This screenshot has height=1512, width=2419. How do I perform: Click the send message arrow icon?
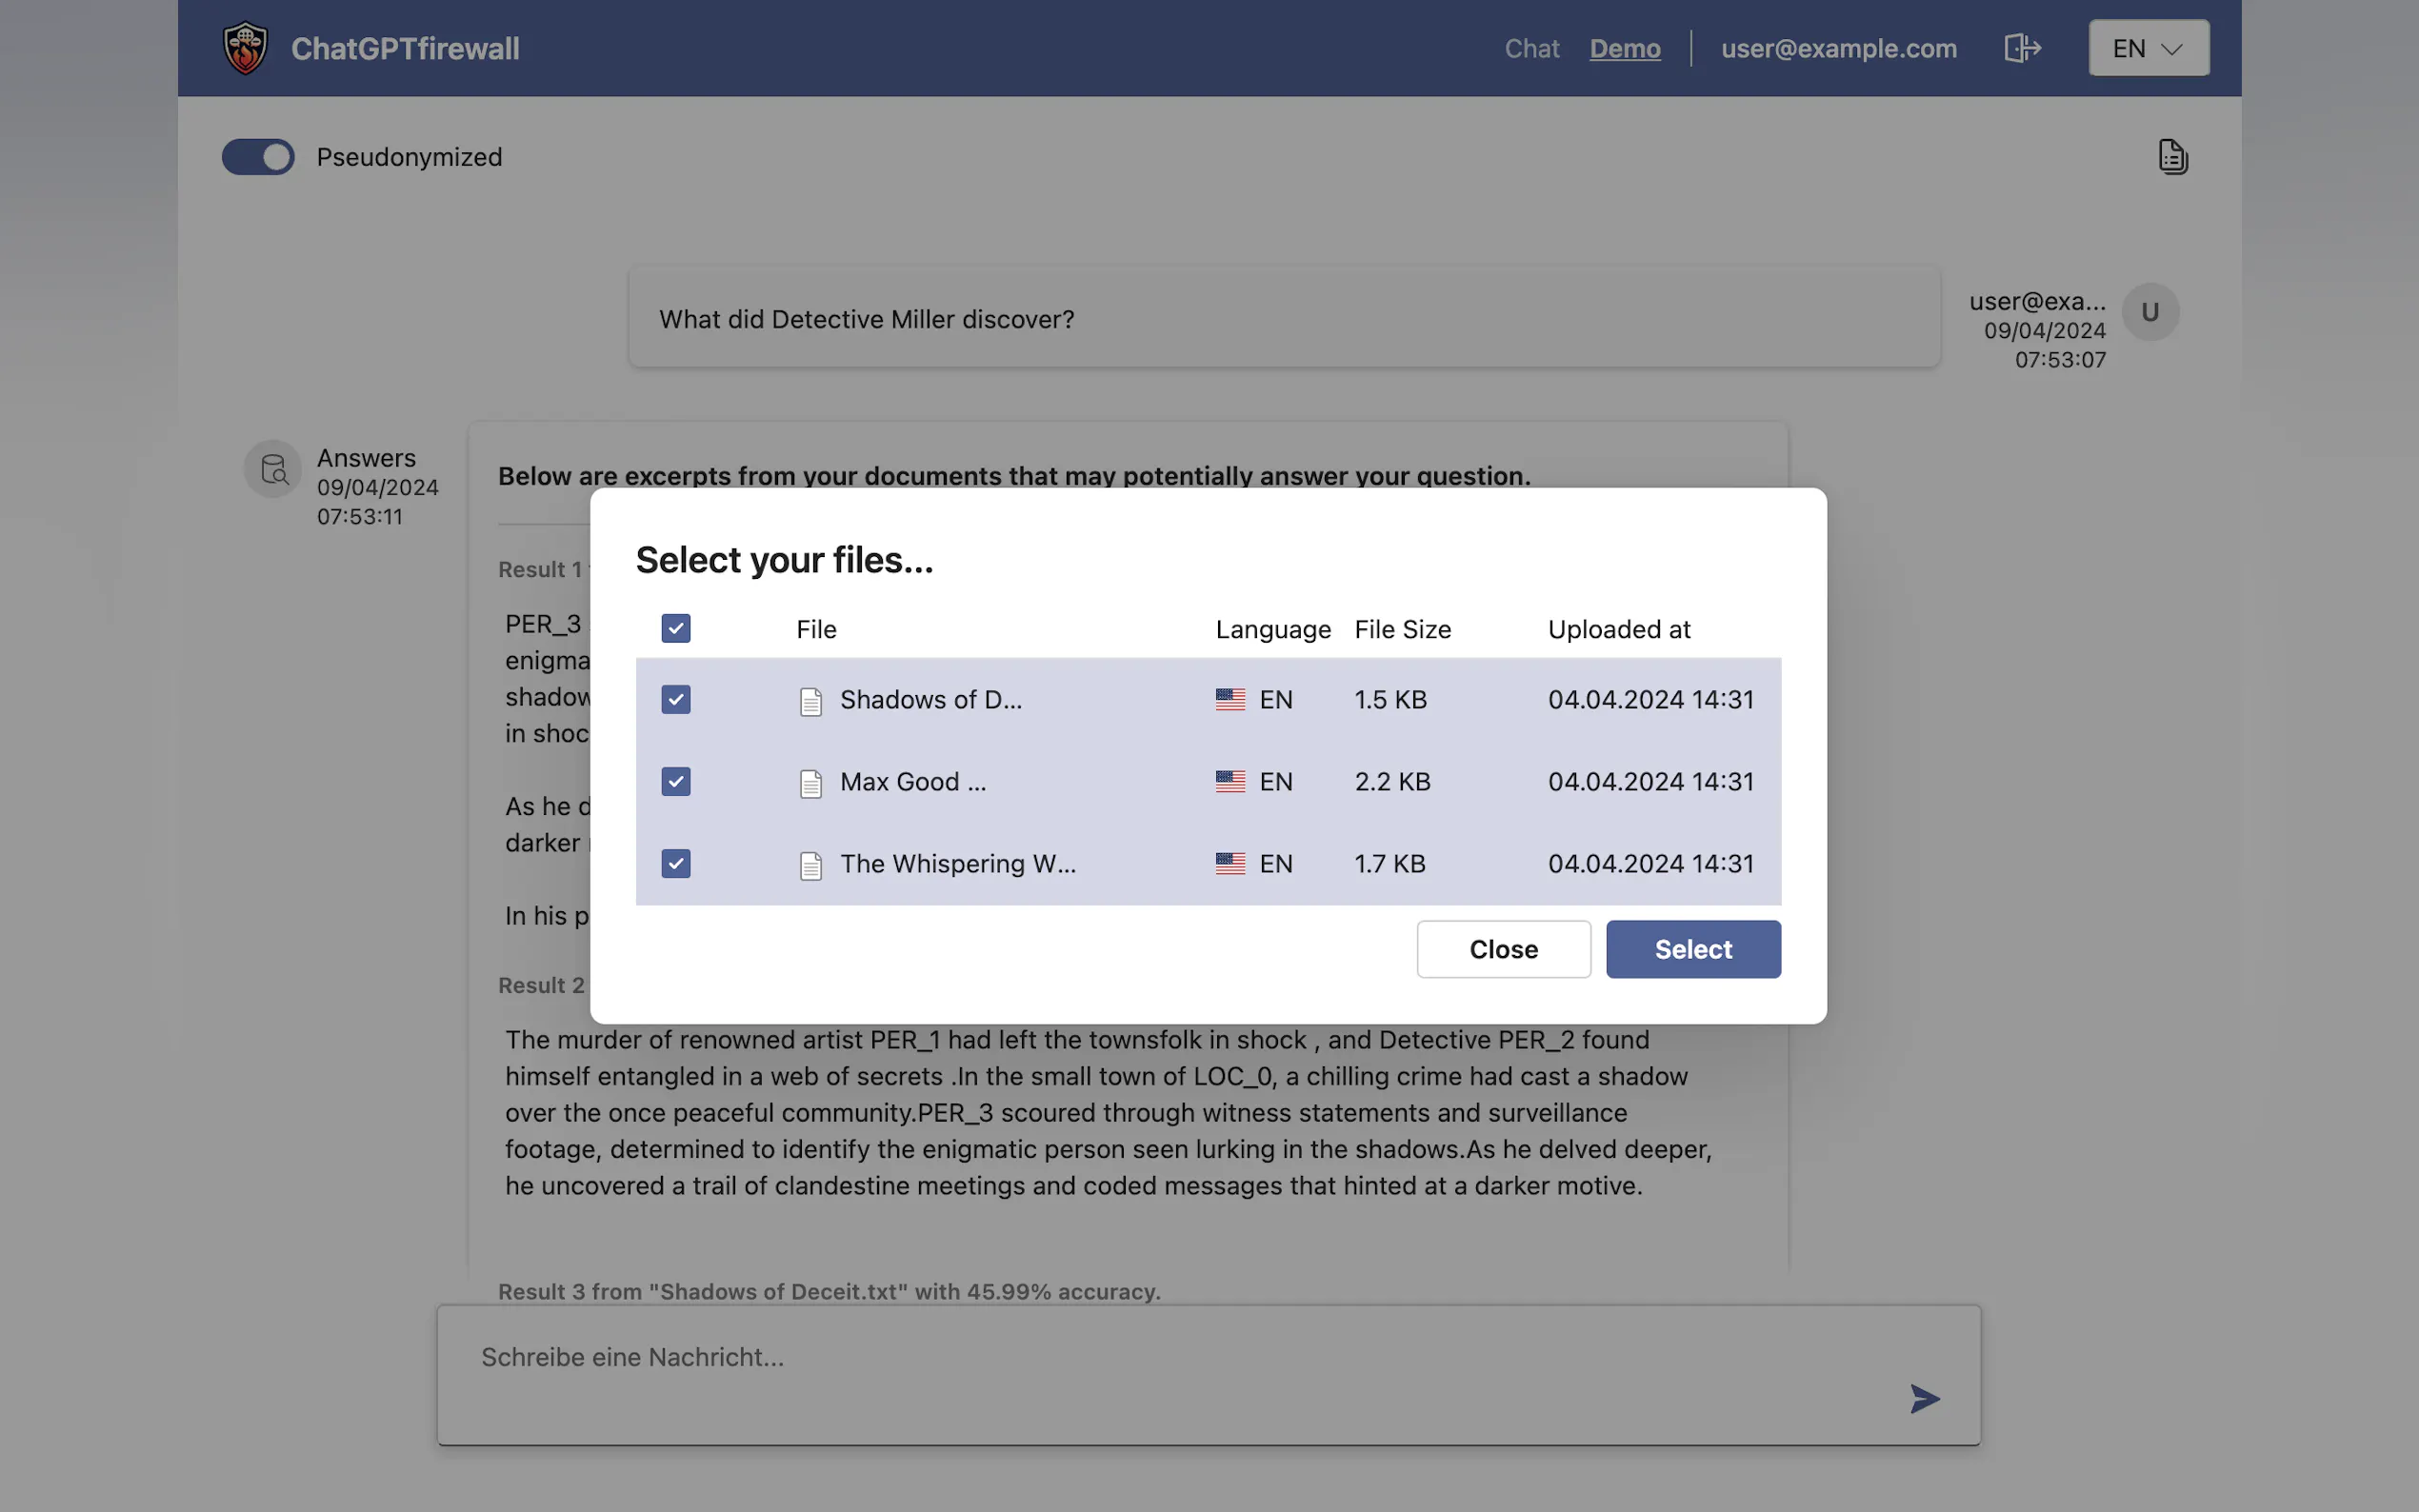coord(1924,1398)
